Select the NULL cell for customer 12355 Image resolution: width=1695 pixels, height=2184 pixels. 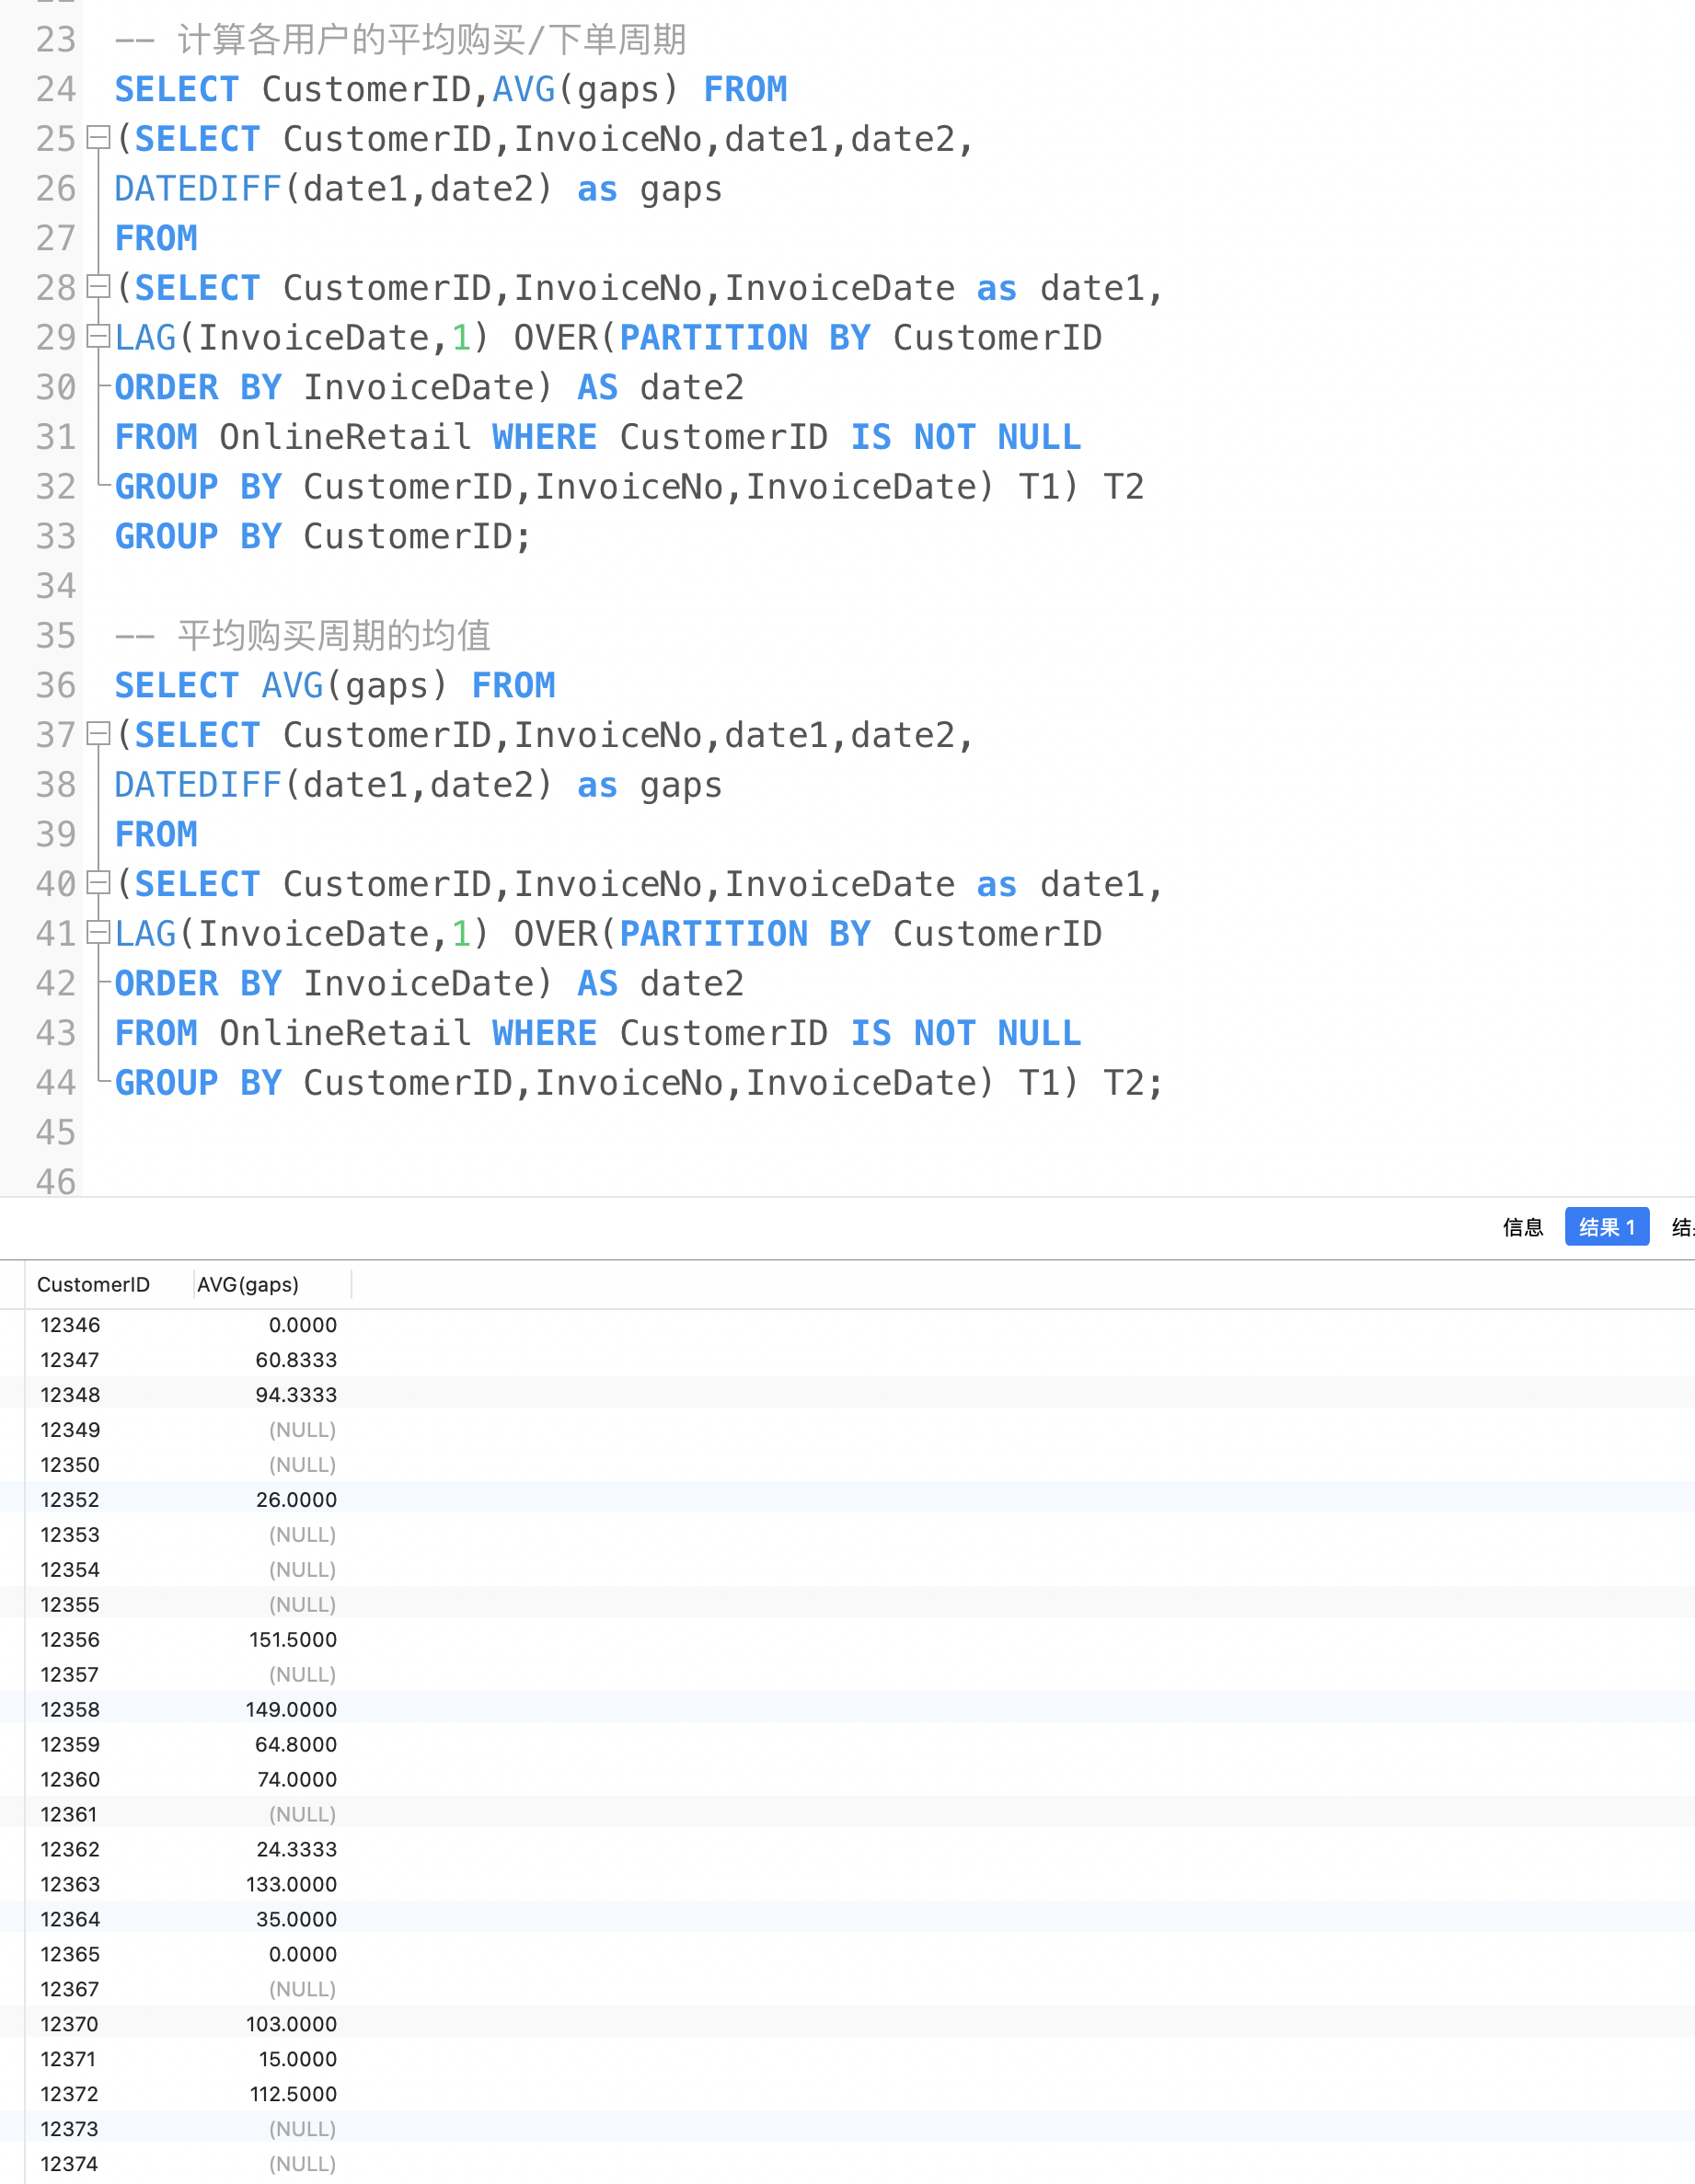(302, 1605)
